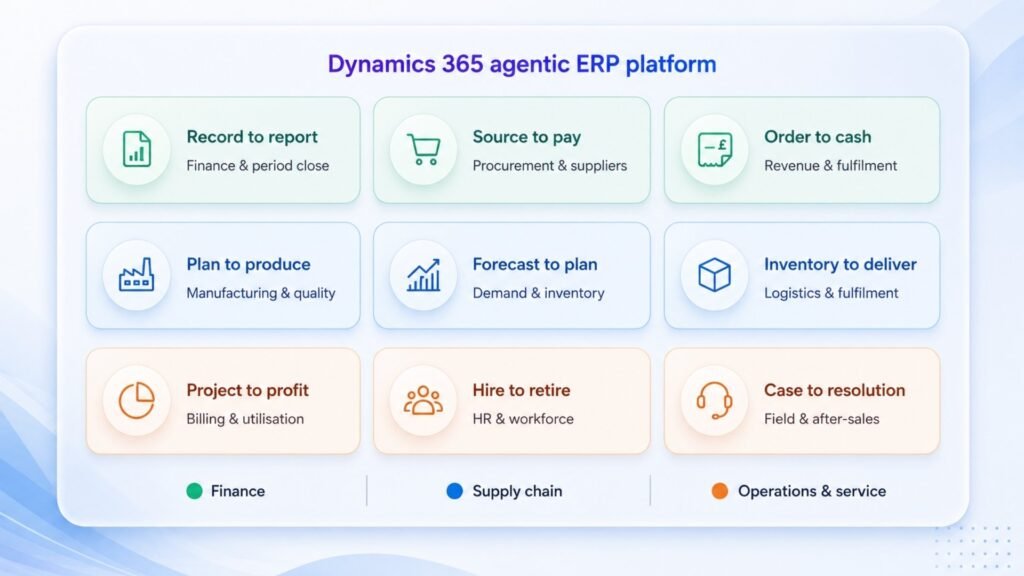
Task: Click the Demand & inventory subtitle
Action: point(538,293)
